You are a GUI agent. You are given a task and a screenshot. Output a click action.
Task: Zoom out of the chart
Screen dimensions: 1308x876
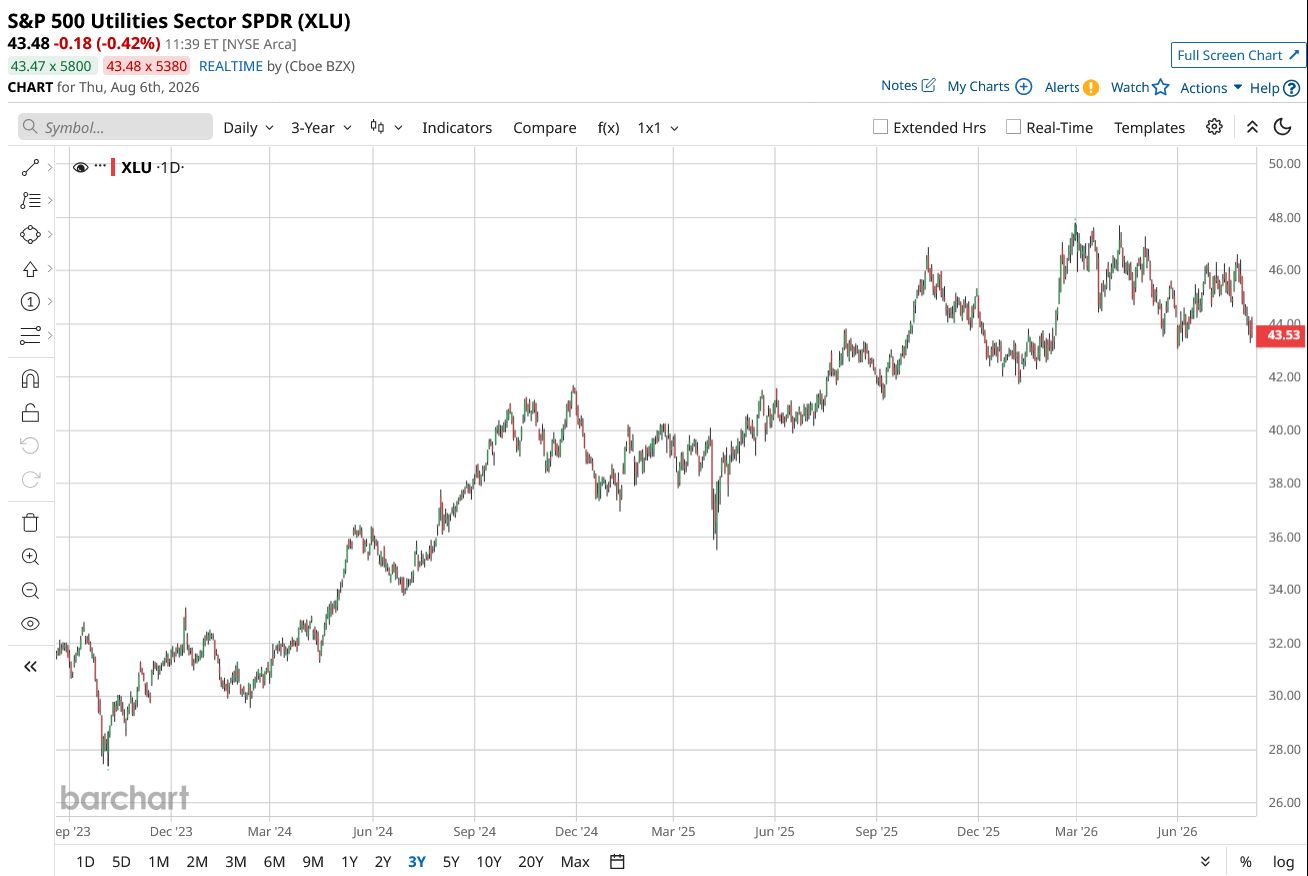[x=30, y=590]
